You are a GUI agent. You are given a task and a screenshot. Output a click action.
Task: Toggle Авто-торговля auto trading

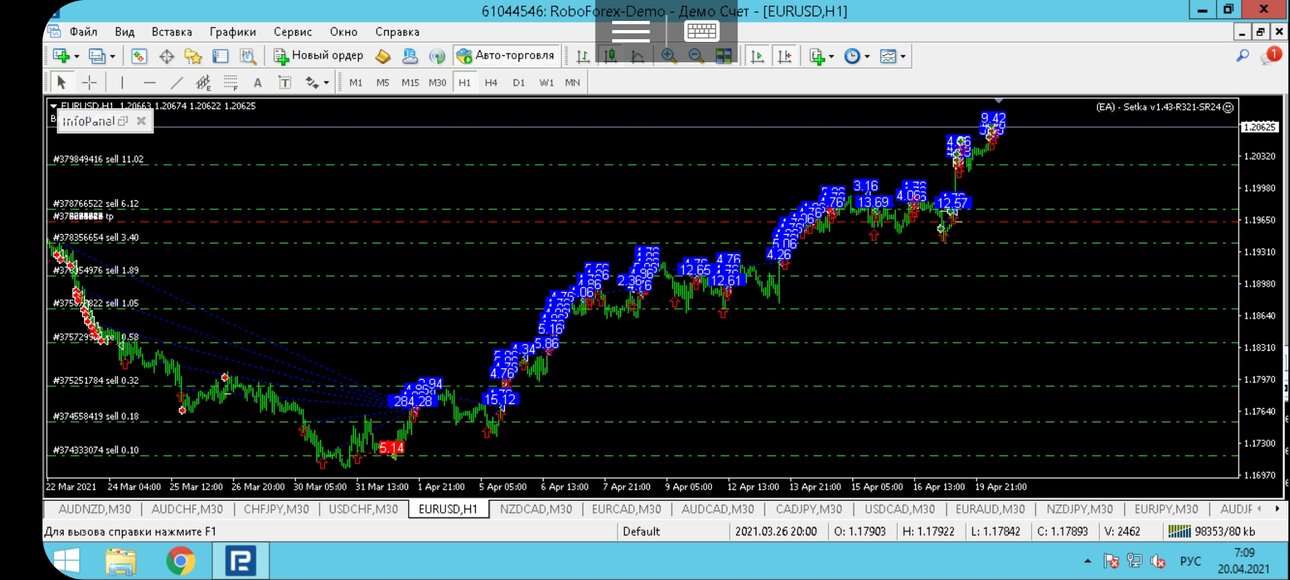point(505,56)
